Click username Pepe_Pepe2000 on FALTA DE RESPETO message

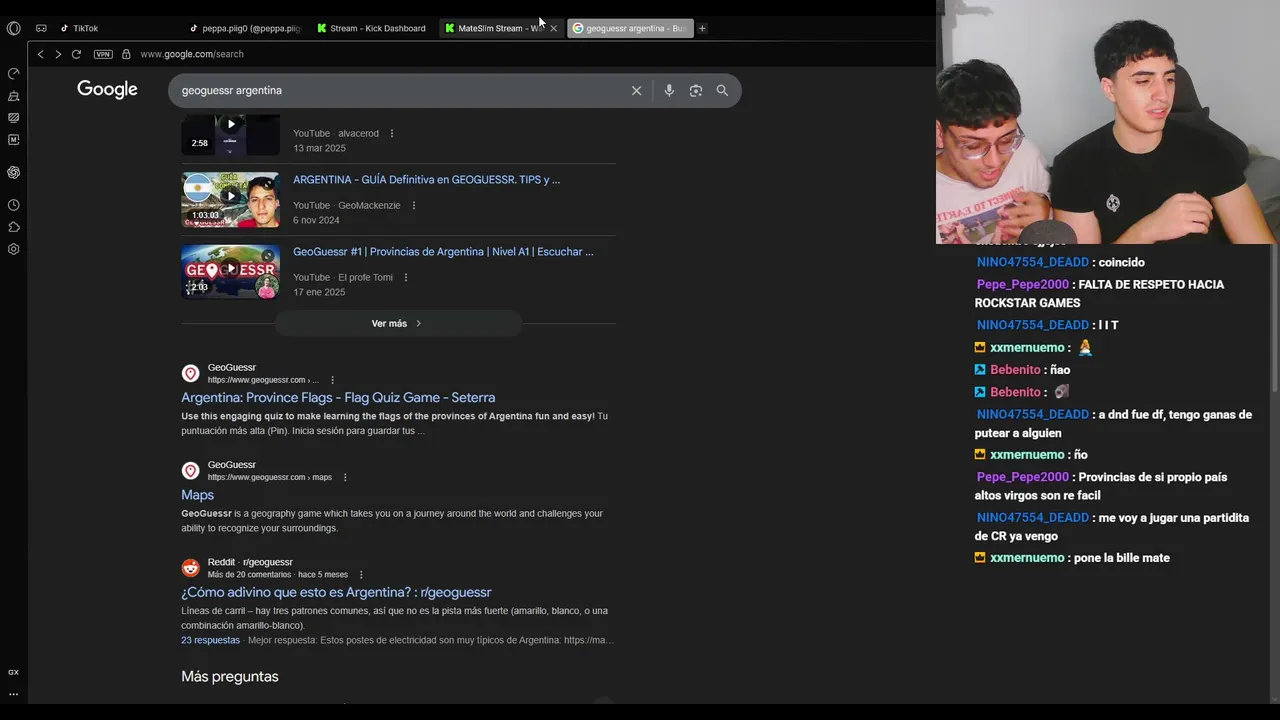[1023, 284]
